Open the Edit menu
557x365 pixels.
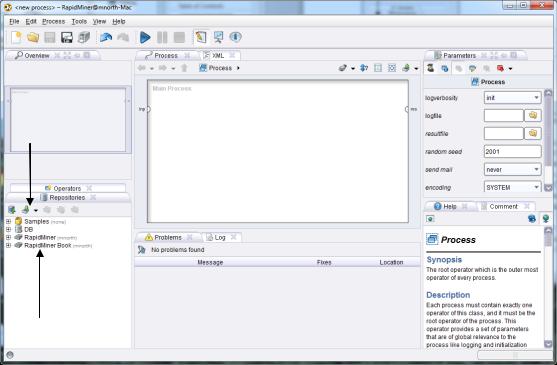tap(31, 22)
